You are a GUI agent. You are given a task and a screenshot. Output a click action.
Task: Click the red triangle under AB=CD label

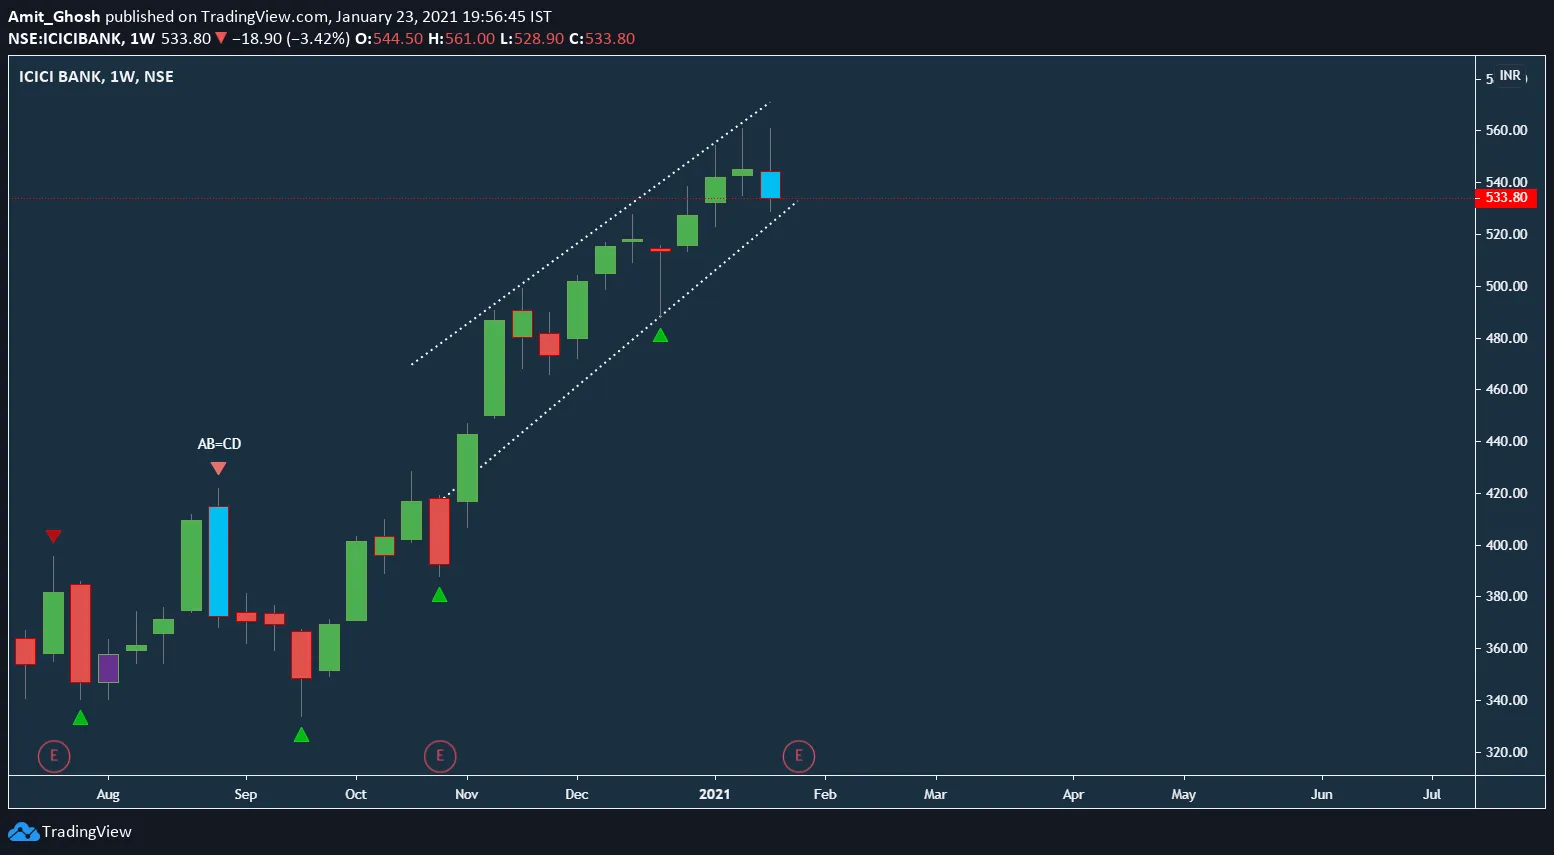[x=219, y=469]
